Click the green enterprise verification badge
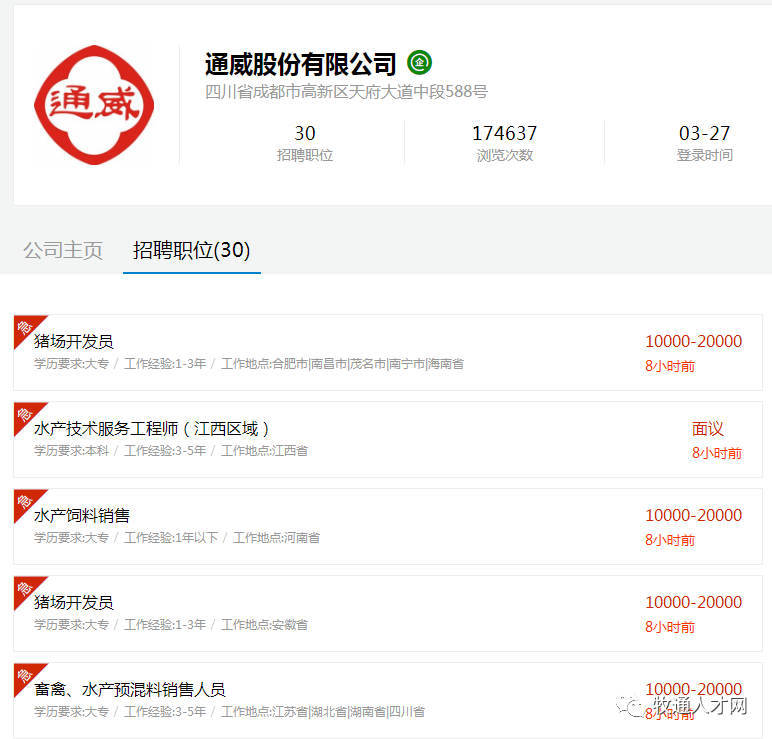 pos(419,63)
